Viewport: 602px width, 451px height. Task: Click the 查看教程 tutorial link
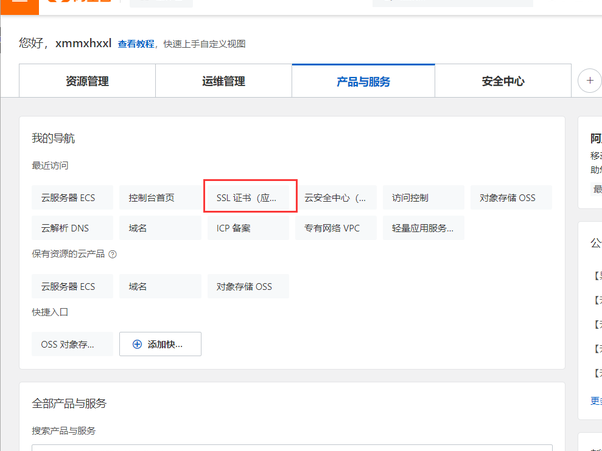tap(136, 44)
